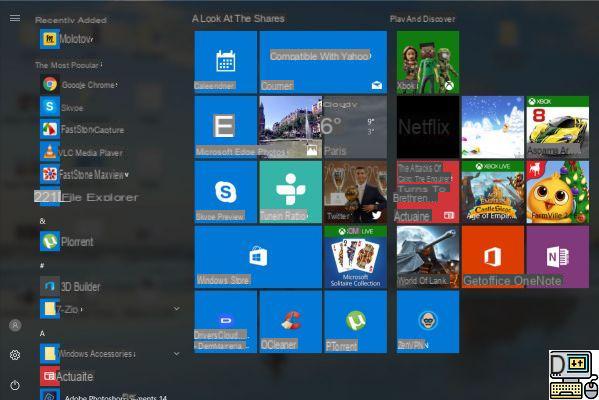Open the green uTorrent tile

pos(355,322)
